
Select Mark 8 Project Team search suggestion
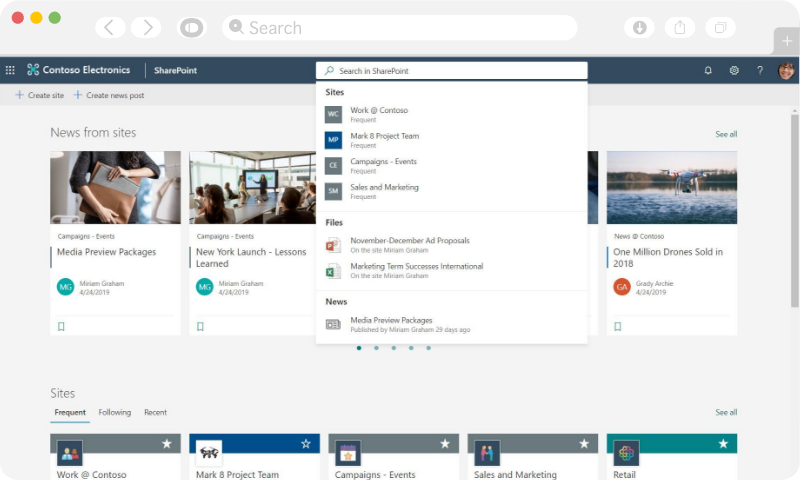tap(384, 136)
